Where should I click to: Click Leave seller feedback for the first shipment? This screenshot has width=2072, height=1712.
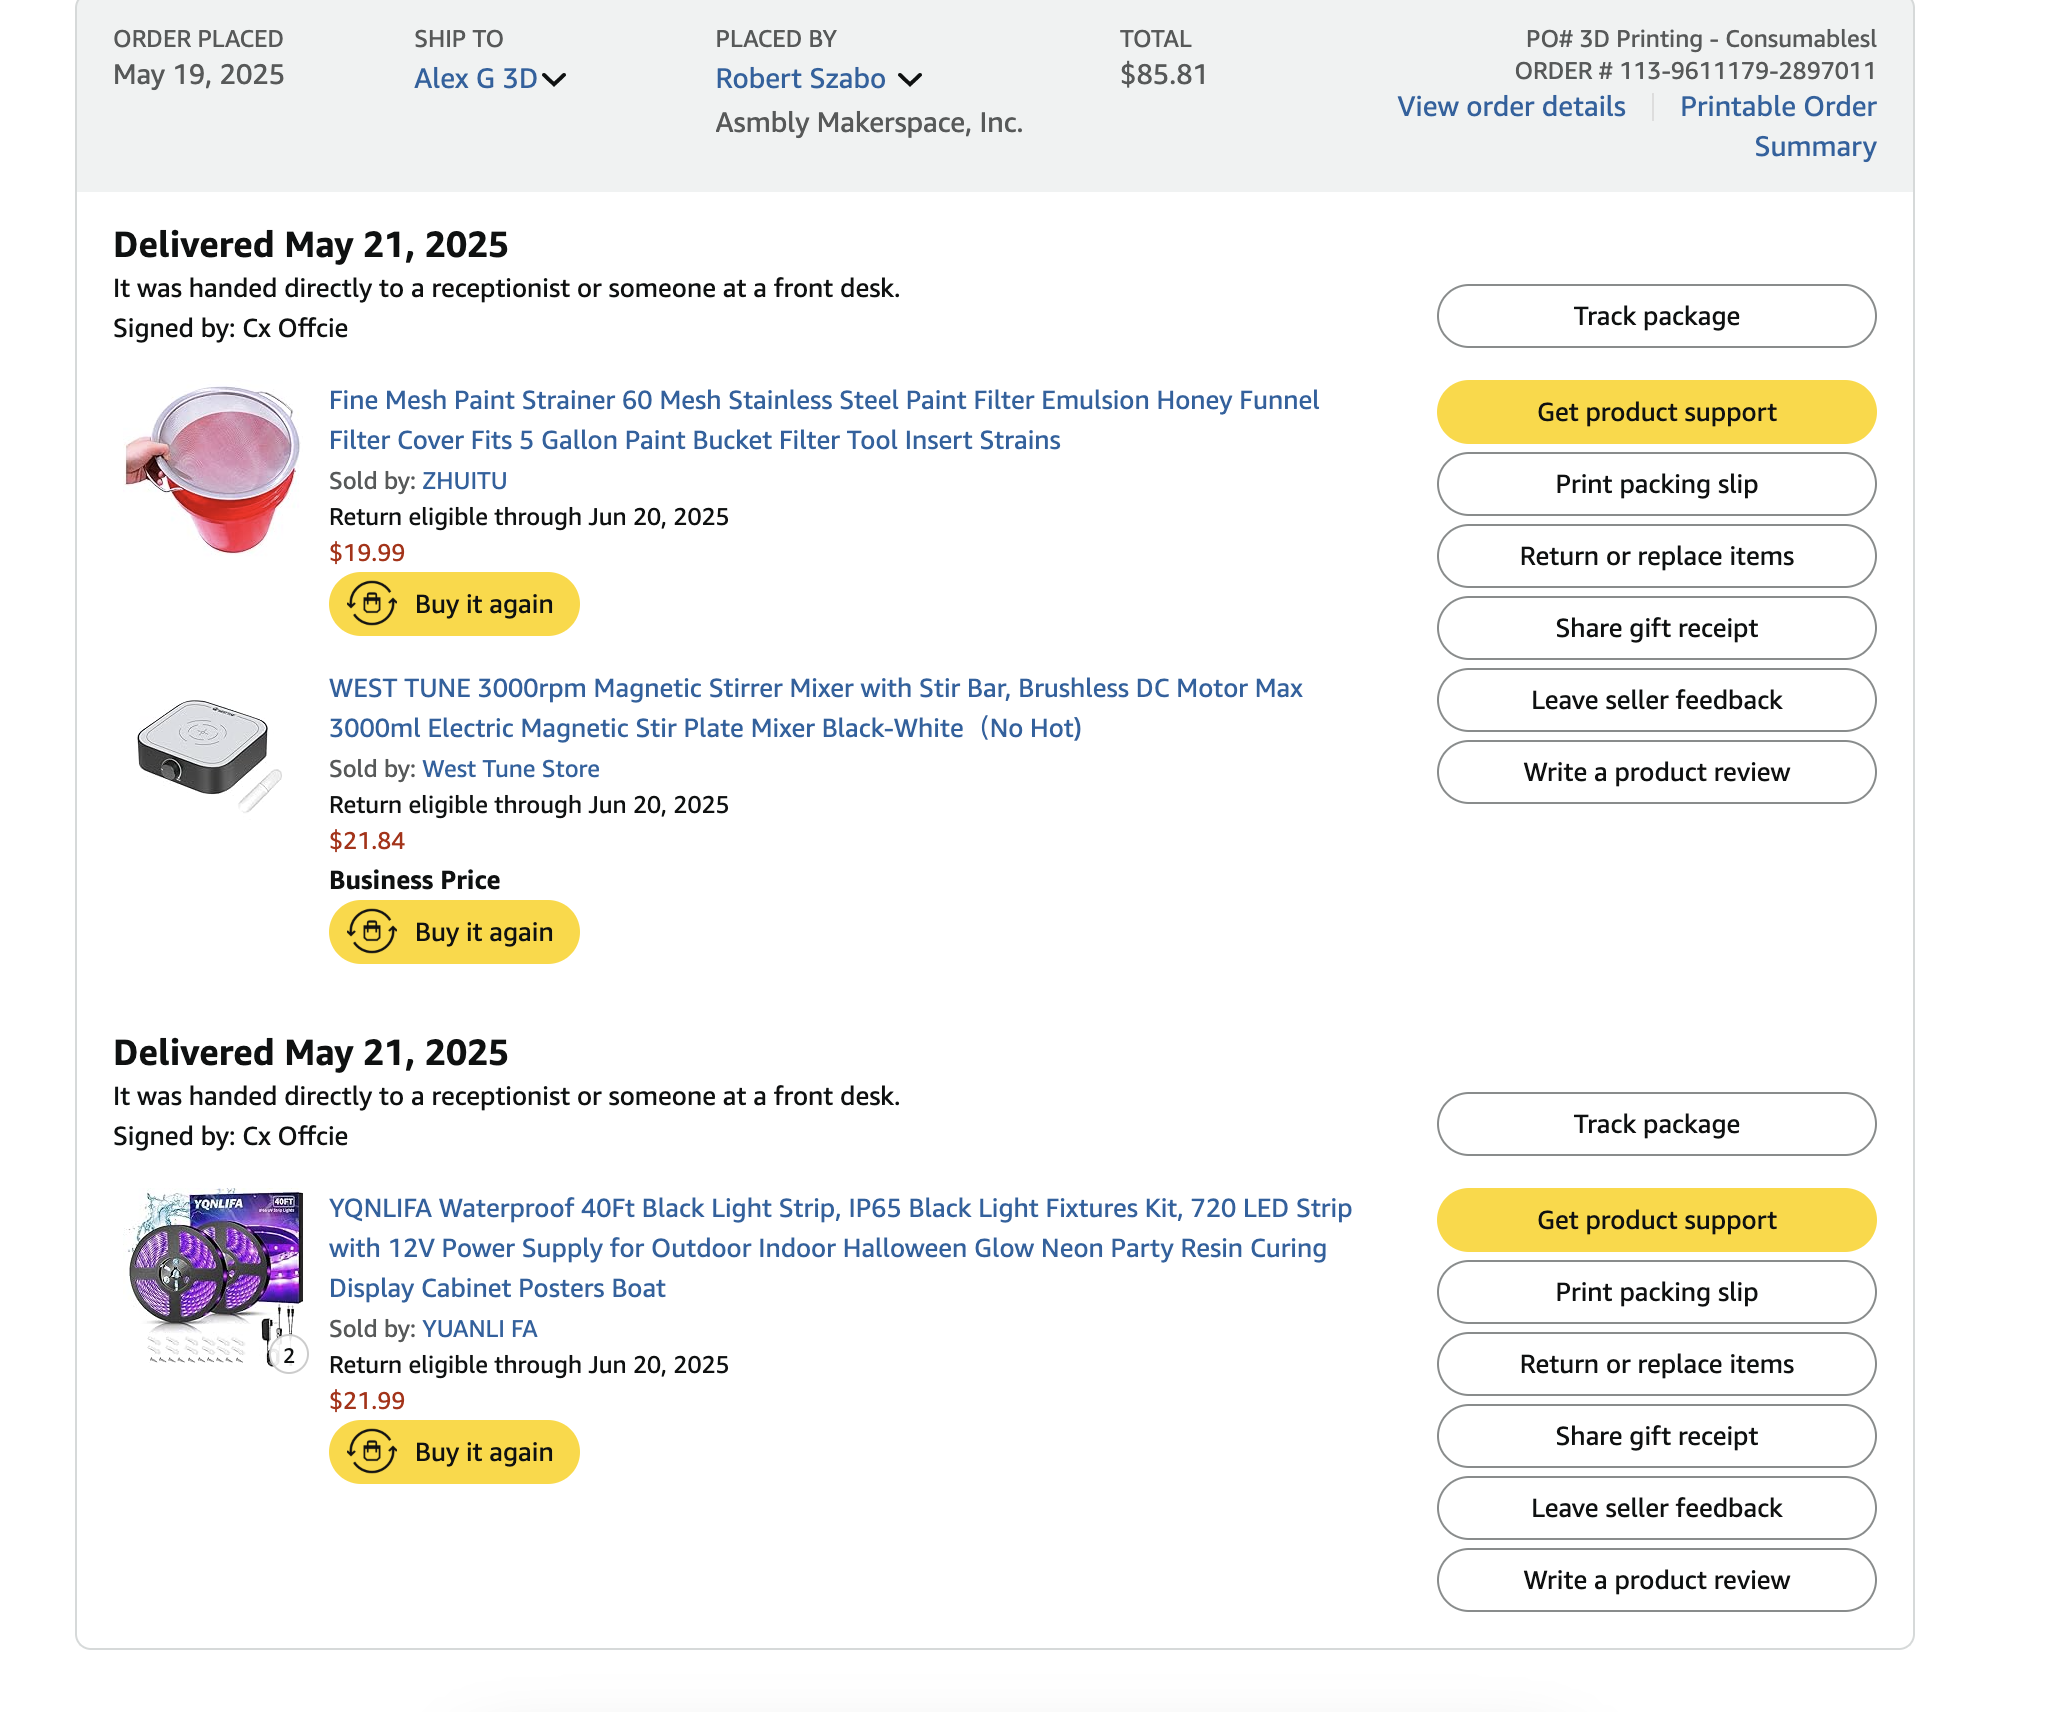click(1656, 700)
